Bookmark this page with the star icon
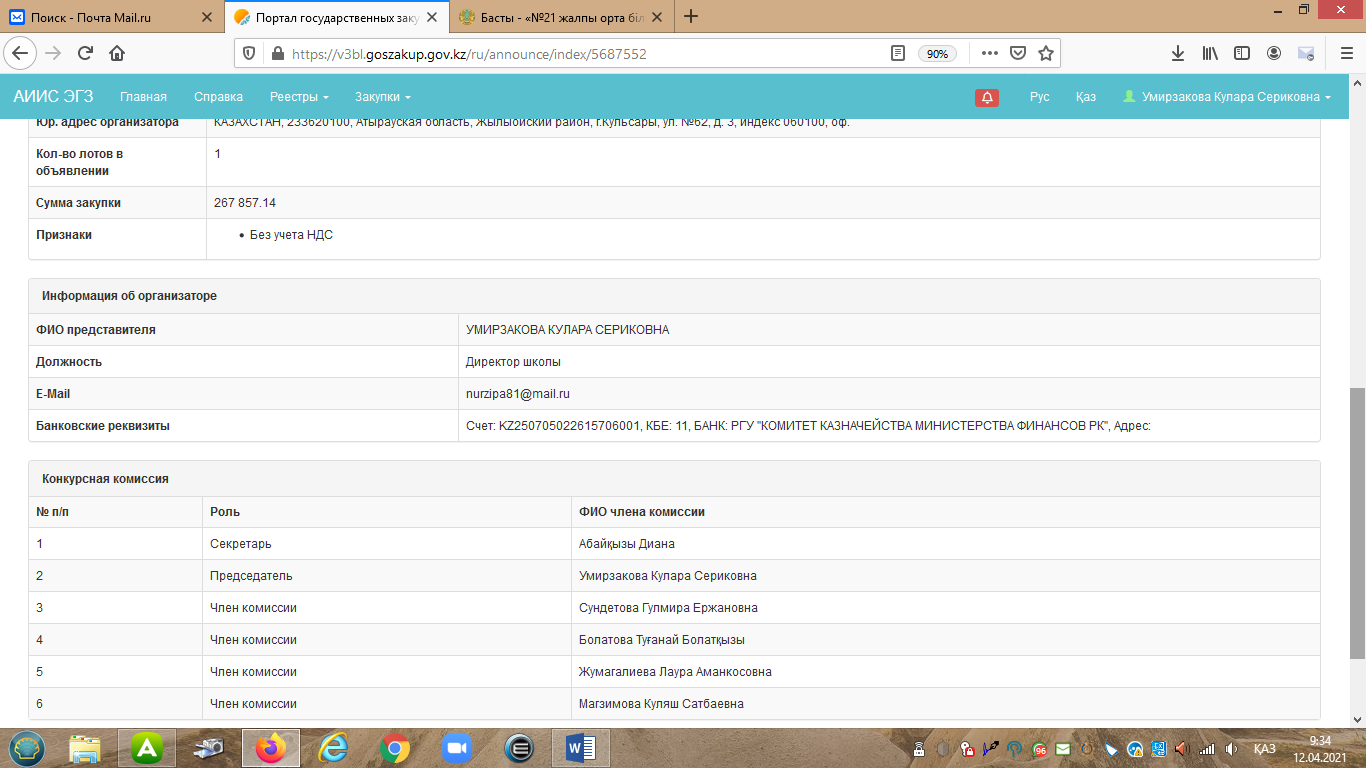The height and width of the screenshot is (768, 1366). (x=1046, y=54)
